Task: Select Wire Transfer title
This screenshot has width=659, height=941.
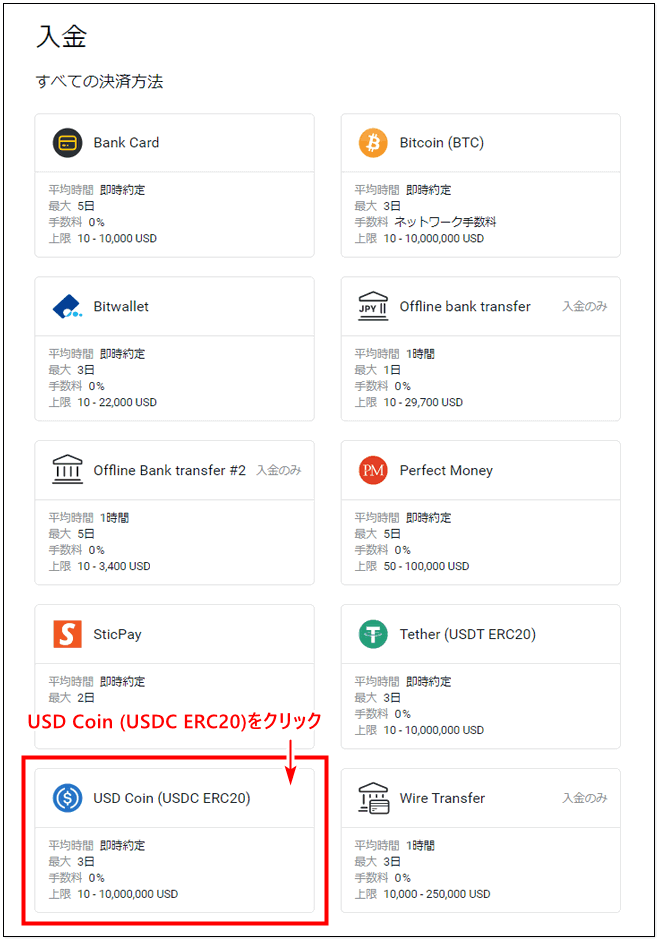Action: tap(442, 798)
